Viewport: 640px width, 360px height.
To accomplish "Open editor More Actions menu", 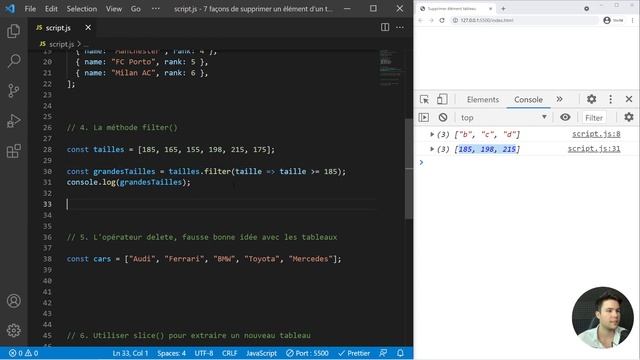I will click(x=400, y=27).
